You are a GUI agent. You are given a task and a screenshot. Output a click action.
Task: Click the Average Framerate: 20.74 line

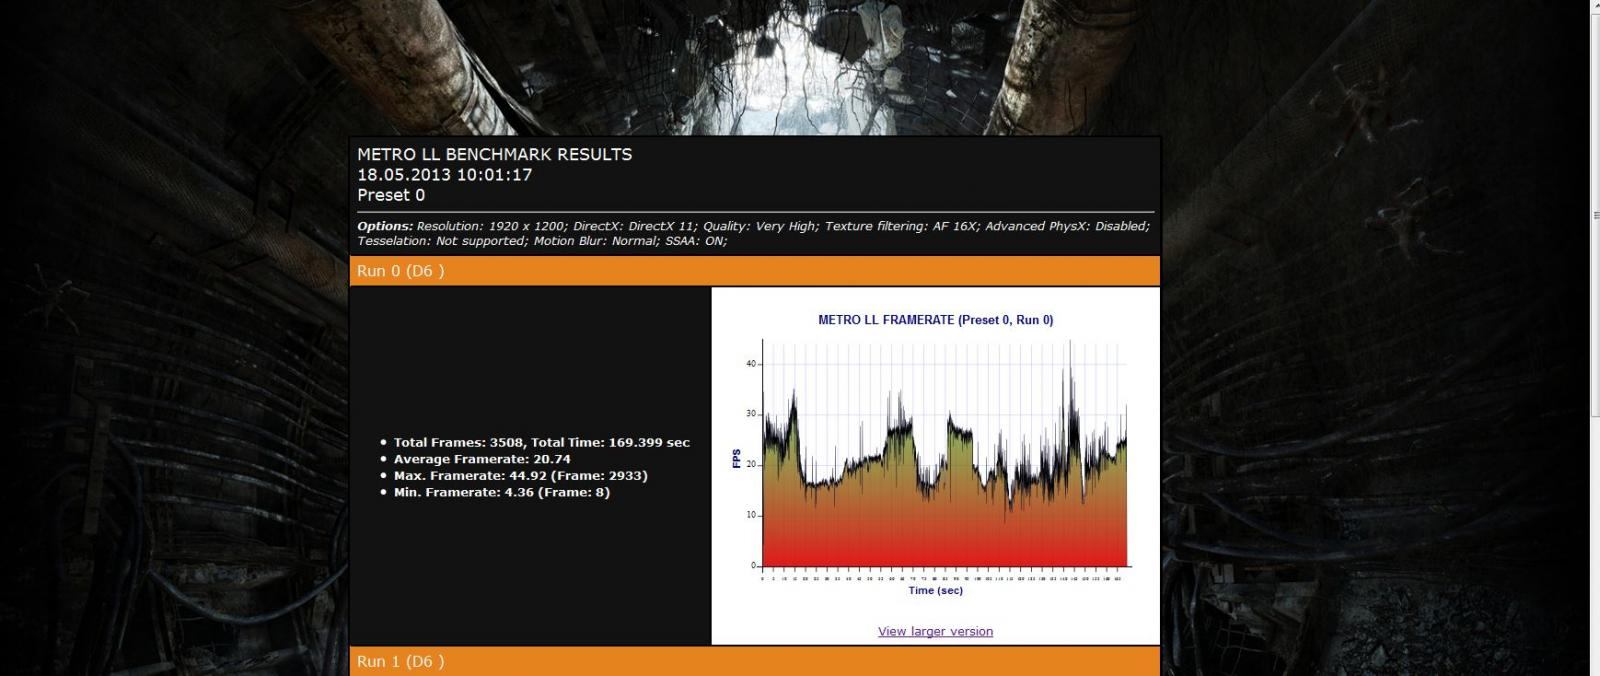(x=482, y=459)
